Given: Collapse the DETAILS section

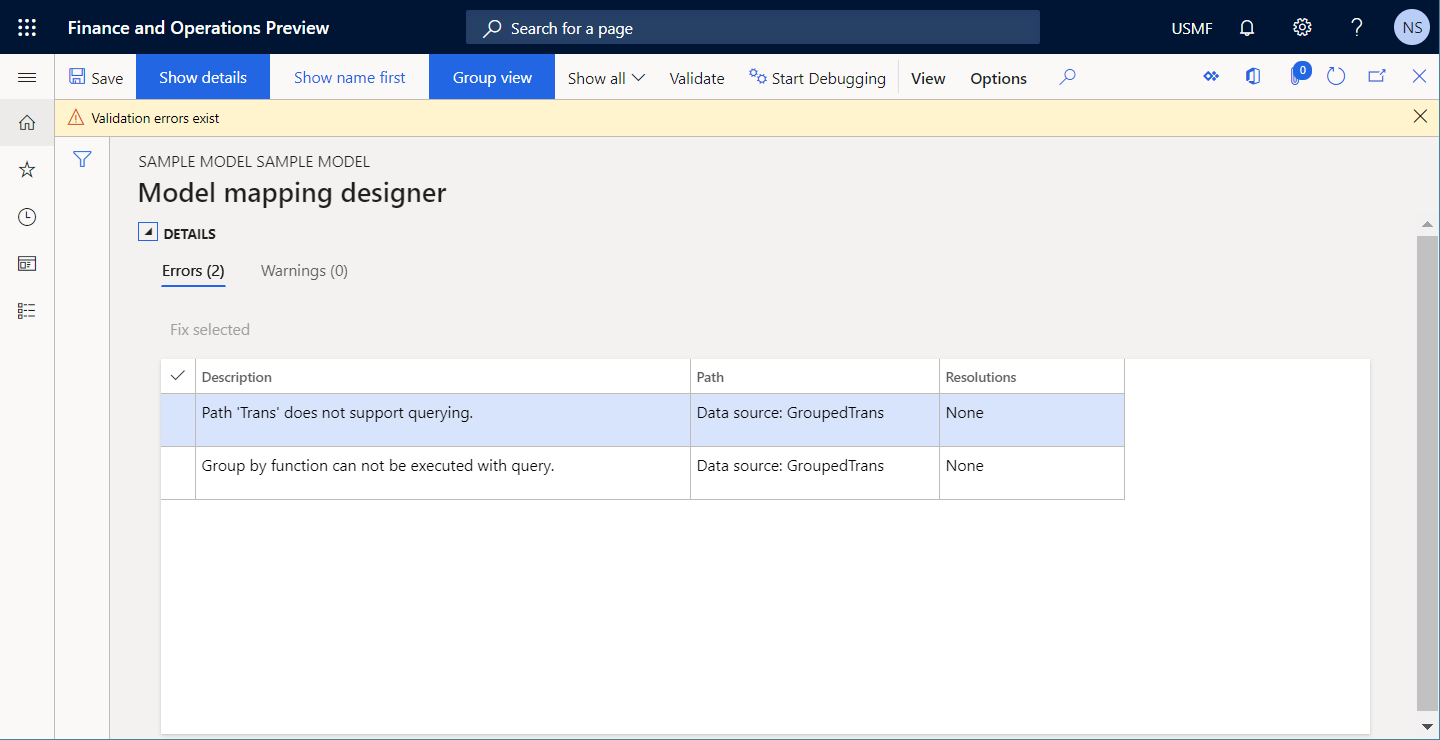Looking at the screenshot, I should (146, 231).
